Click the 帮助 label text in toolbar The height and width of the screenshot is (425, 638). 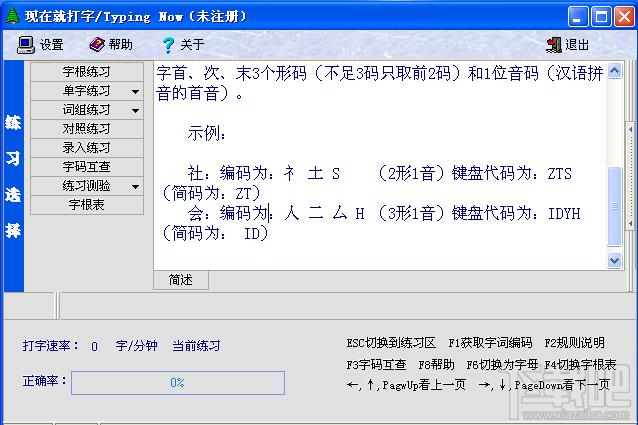tap(121, 44)
